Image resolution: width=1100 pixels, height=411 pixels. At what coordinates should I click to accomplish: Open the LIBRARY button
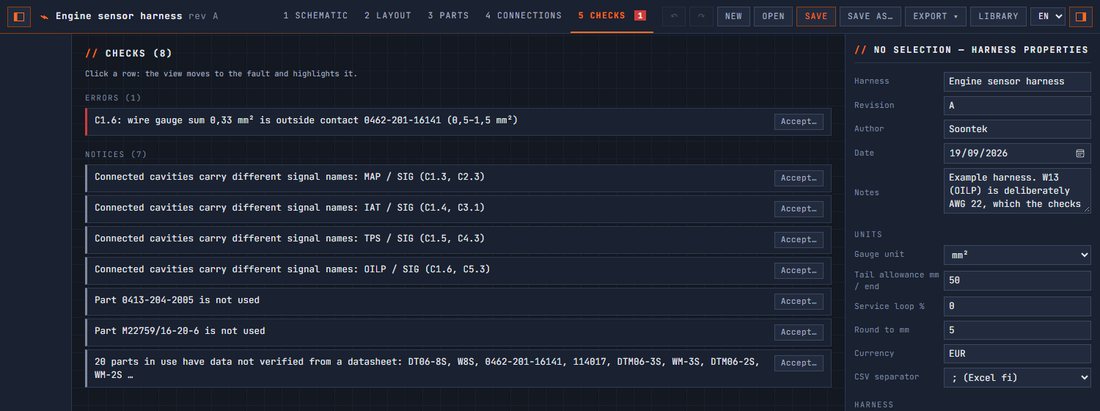point(998,16)
